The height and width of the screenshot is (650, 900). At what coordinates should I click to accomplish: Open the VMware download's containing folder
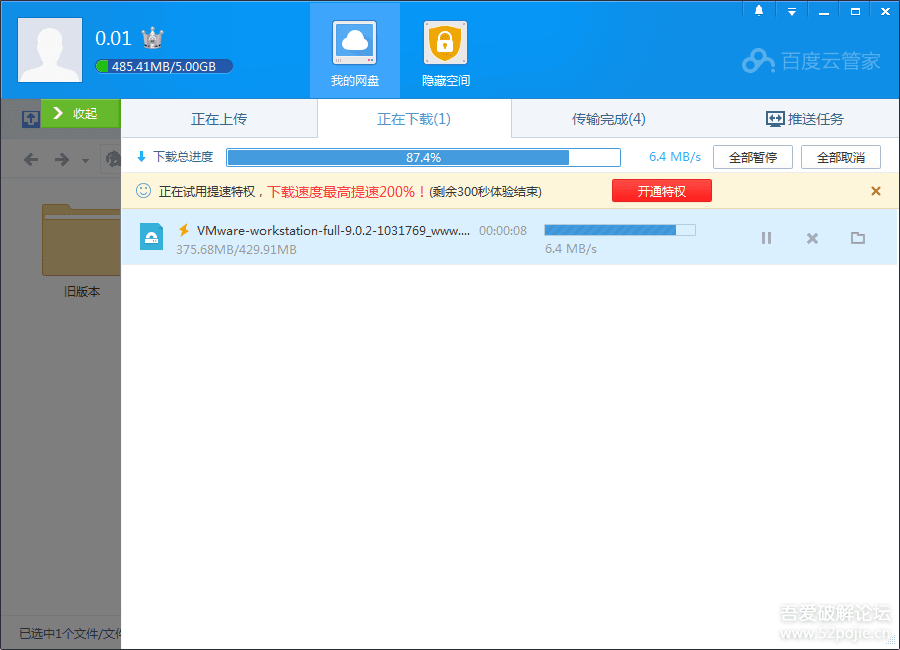(x=858, y=238)
